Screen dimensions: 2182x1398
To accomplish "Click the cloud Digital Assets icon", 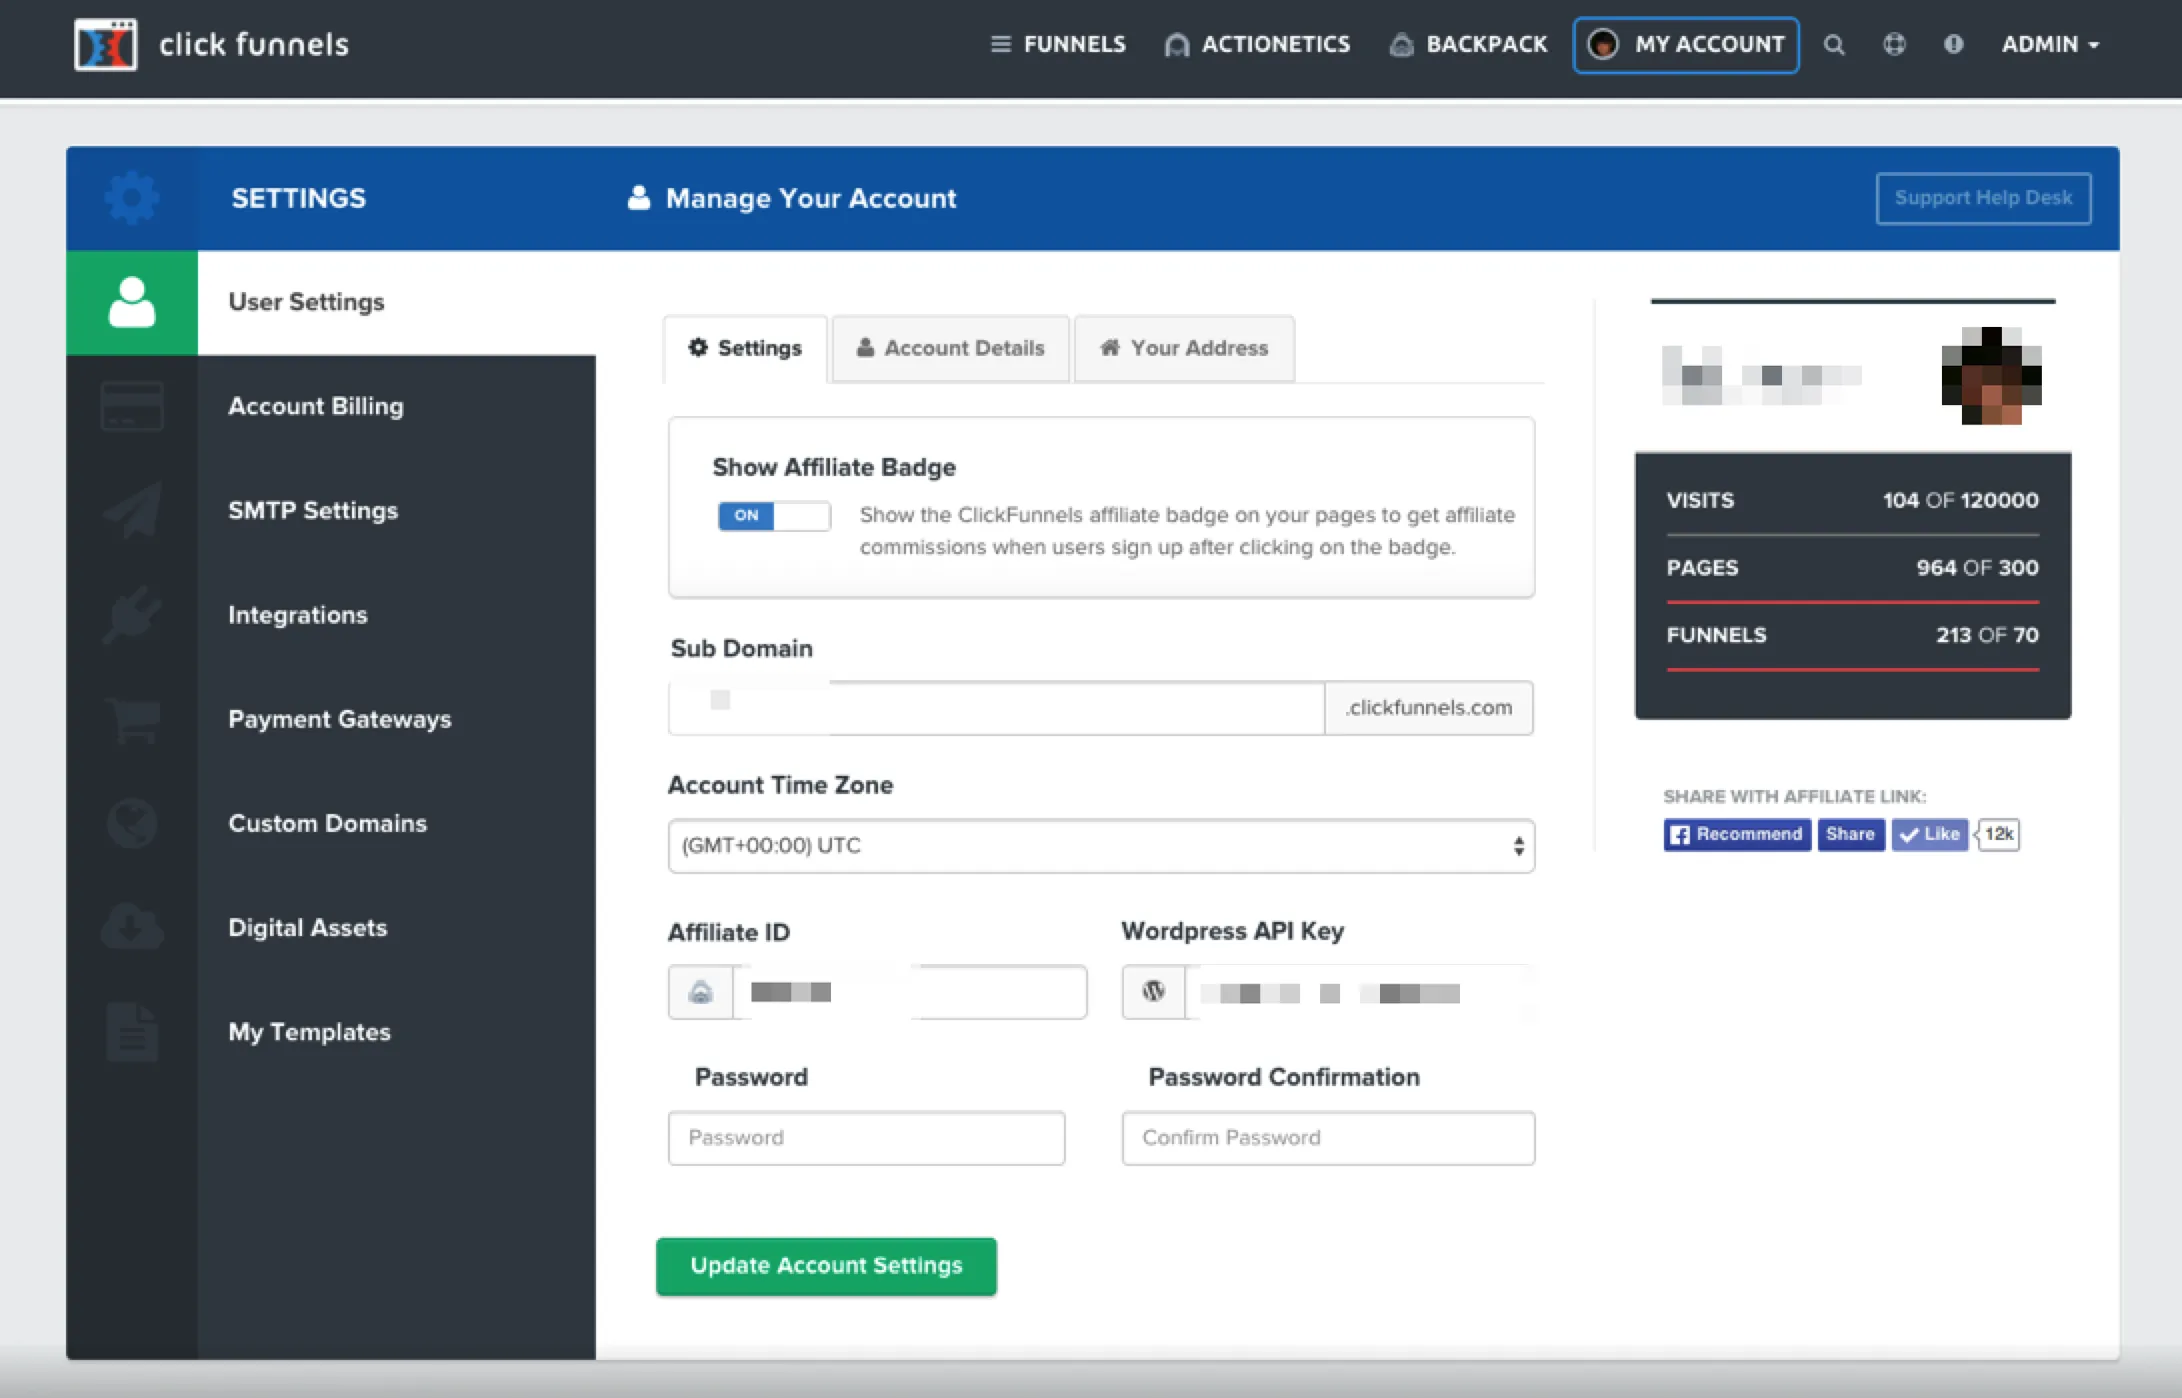I will [x=133, y=927].
